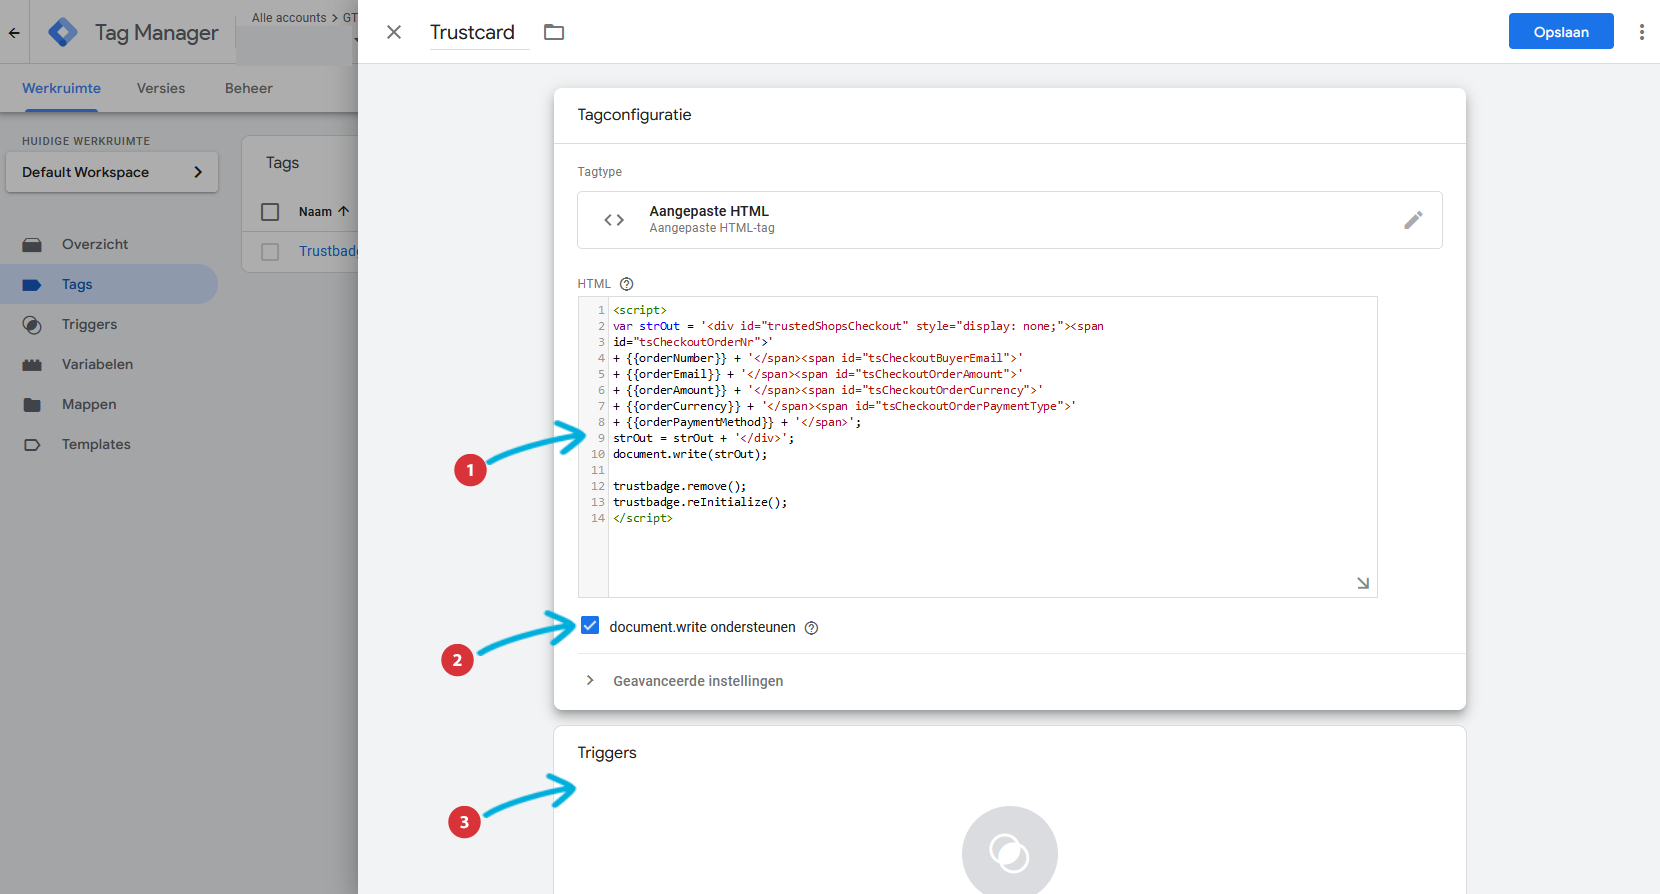Image resolution: width=1660 pixels, height=894 pixels.
Task: Tick the select-all checkbox beside Naam
Action: [270, 212]
